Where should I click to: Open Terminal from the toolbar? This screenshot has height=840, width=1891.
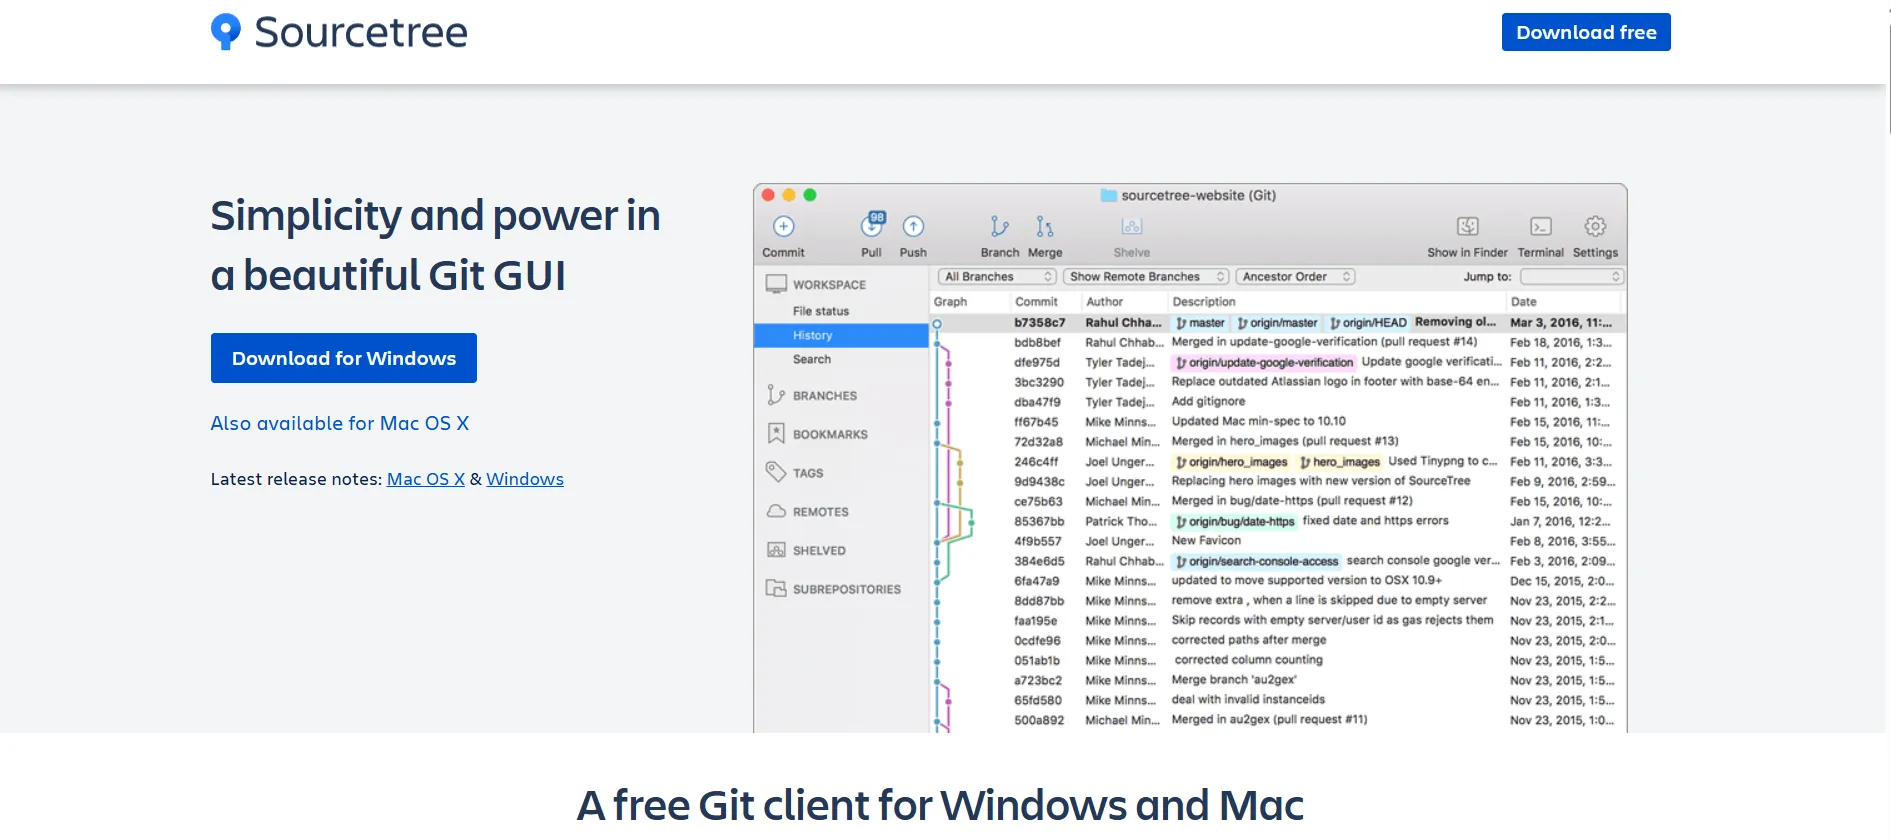tap(1541, 227)
